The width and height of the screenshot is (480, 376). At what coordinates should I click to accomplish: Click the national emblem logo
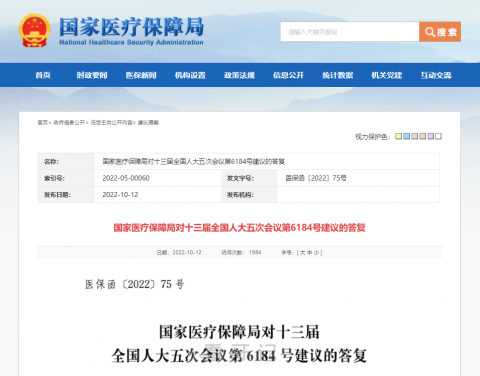34,30
